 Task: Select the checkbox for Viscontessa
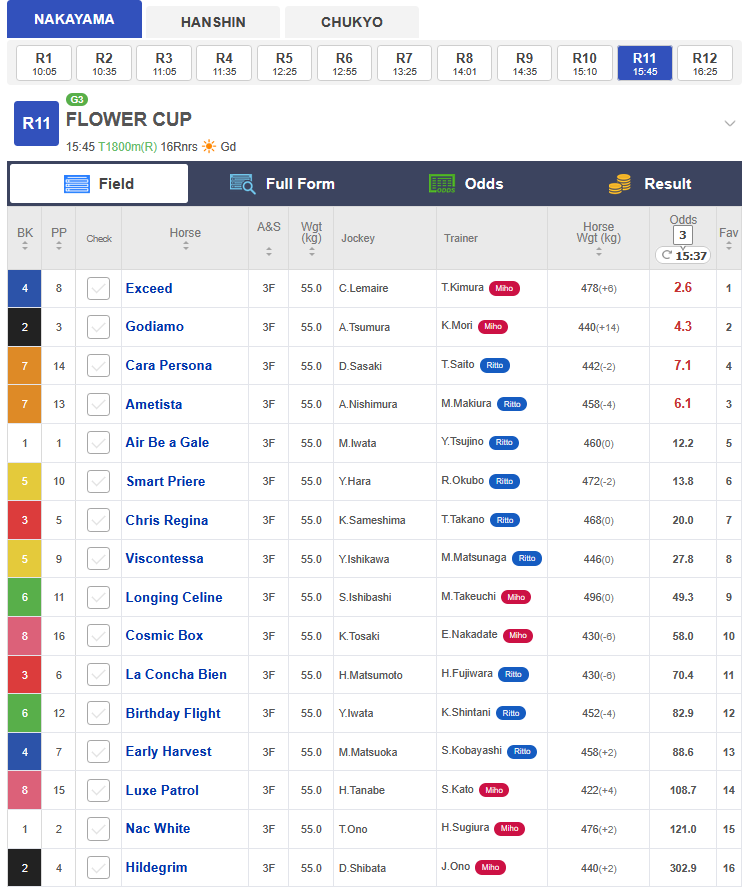[99, 559]
